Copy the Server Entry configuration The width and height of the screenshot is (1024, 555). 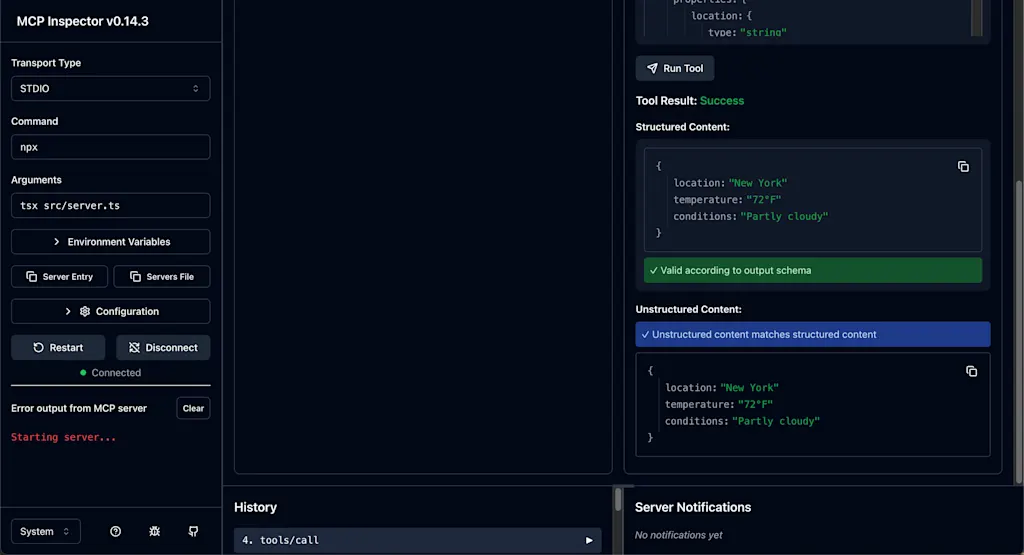click(59, 276)
